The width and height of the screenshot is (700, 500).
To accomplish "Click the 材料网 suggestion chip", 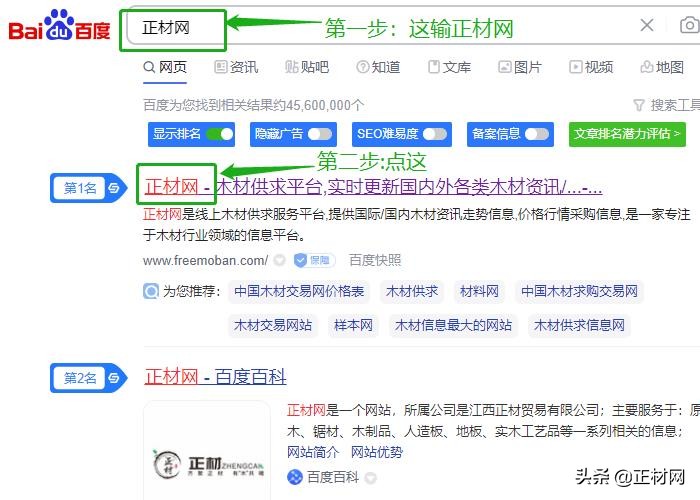I will pyautogui.click(x=479, y=292).
